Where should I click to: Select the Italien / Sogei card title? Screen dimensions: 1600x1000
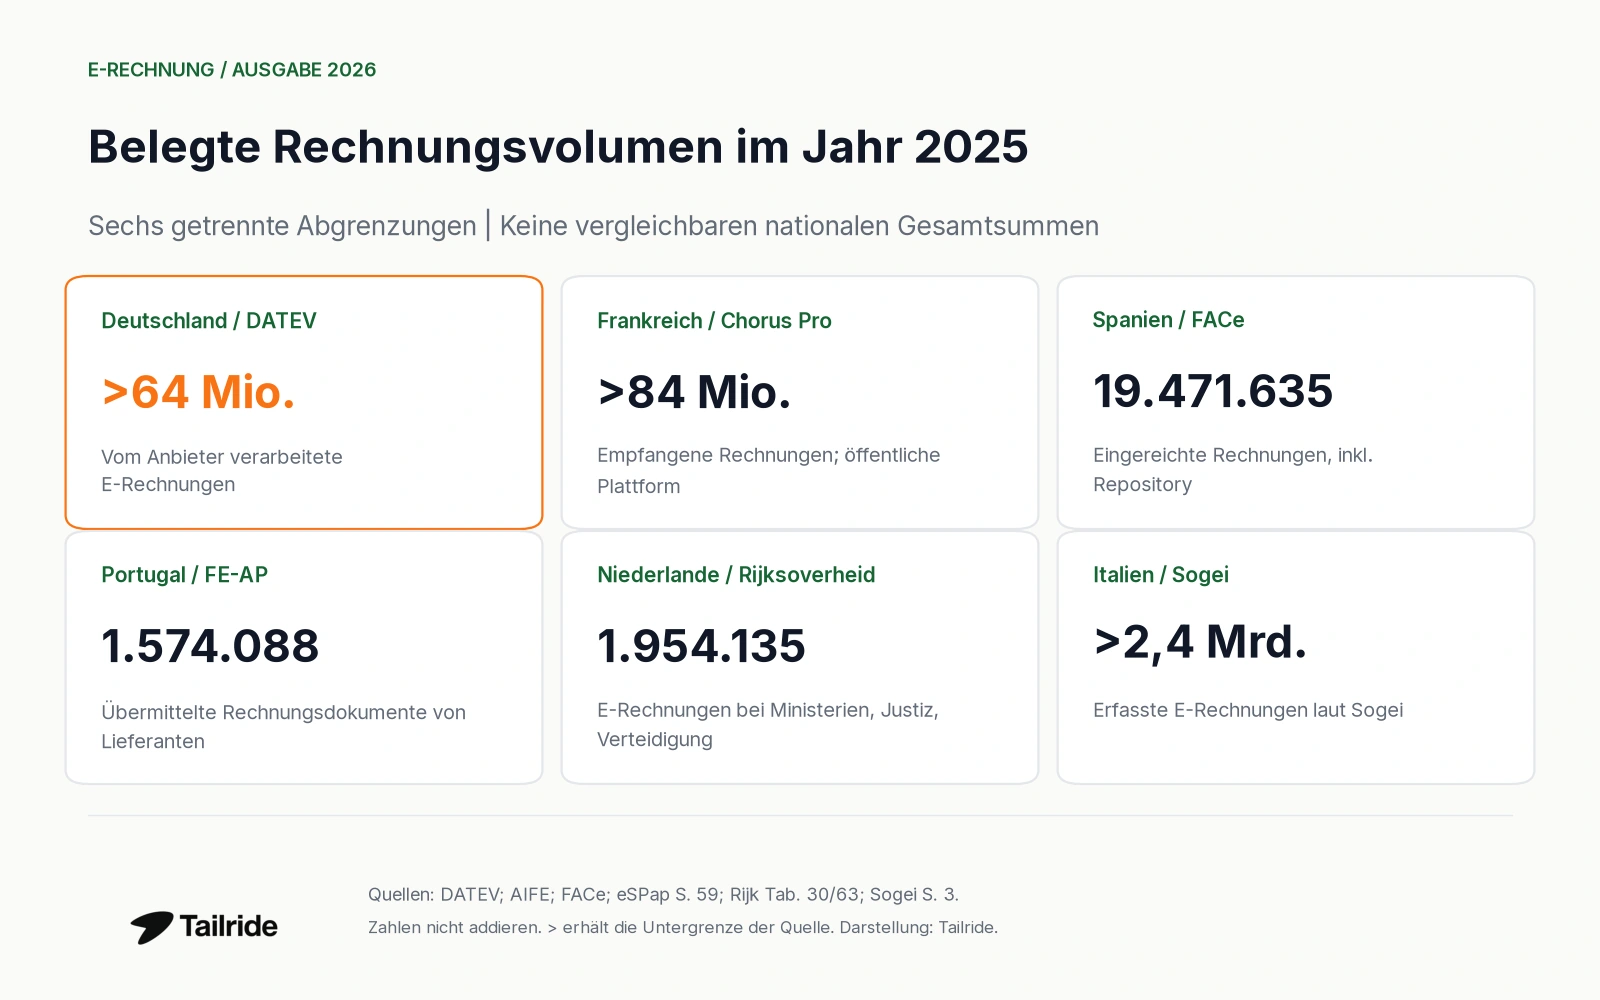pyautogui.click(x=1161, y=575)
